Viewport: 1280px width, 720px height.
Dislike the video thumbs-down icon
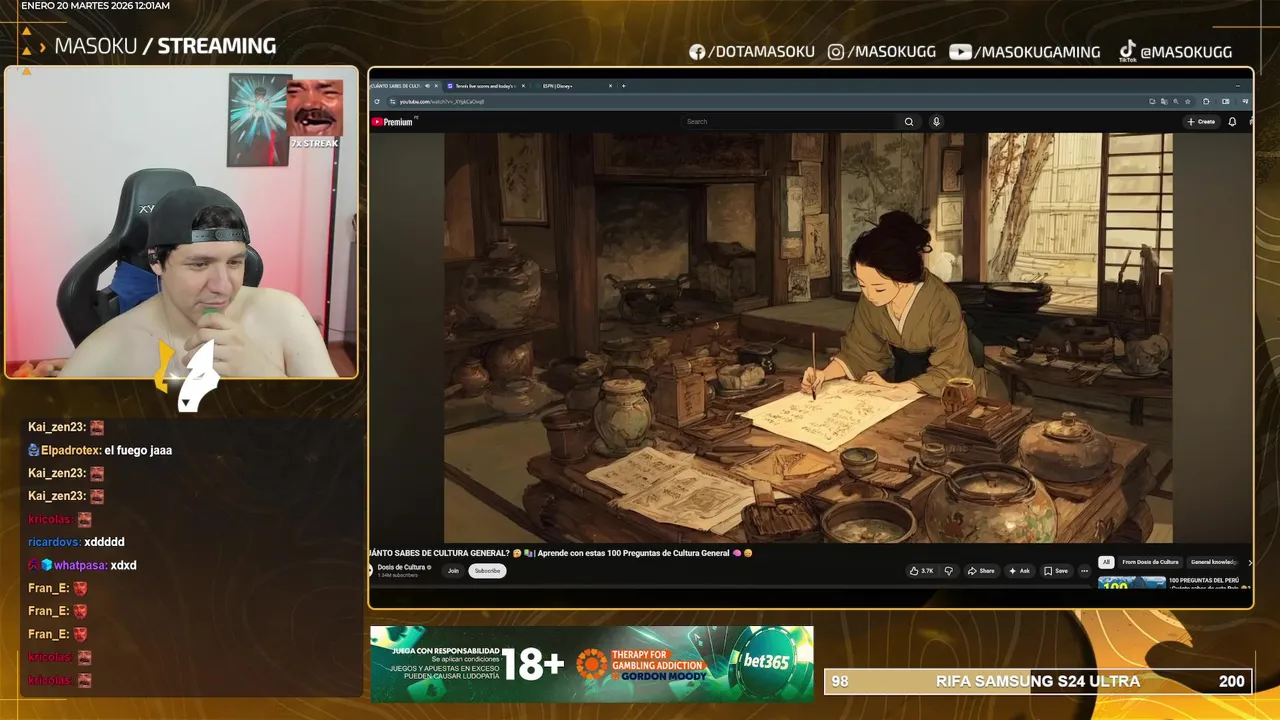tap(949, 571)
